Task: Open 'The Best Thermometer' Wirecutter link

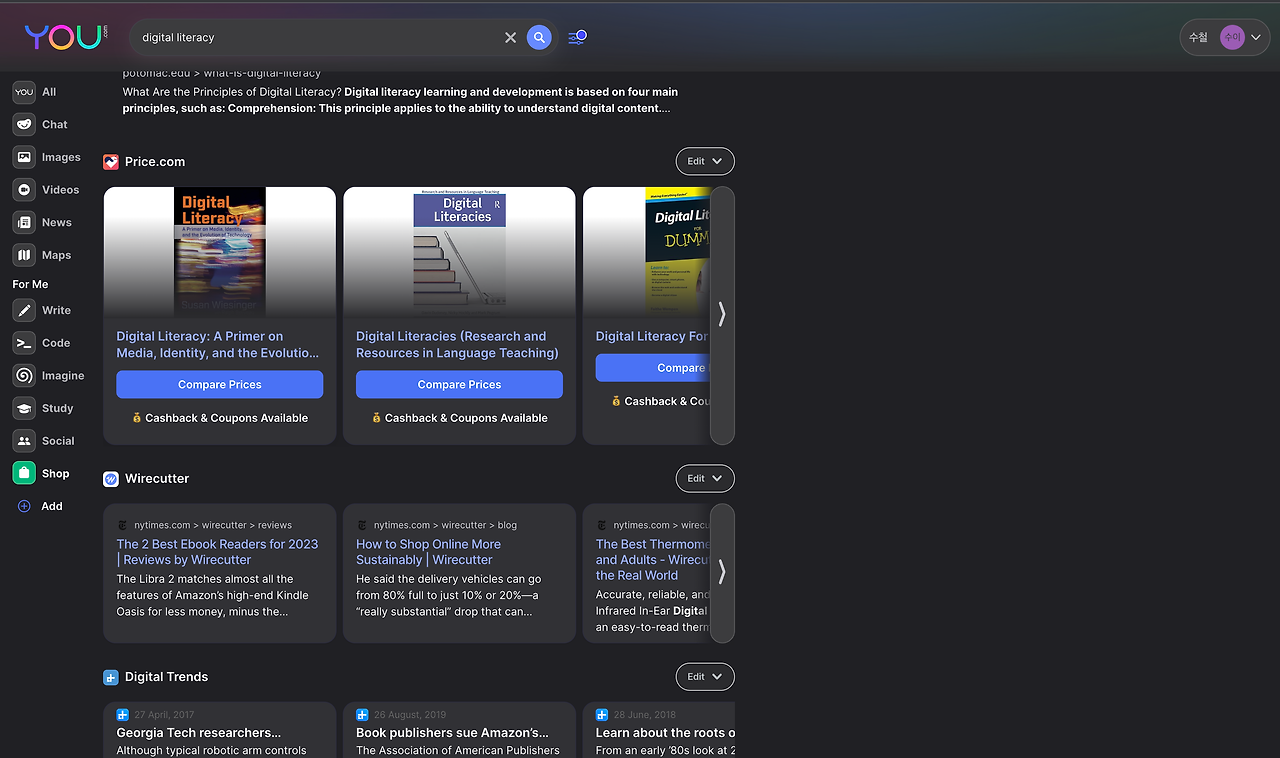Action: pyautogui.click(x=653, y=560)
